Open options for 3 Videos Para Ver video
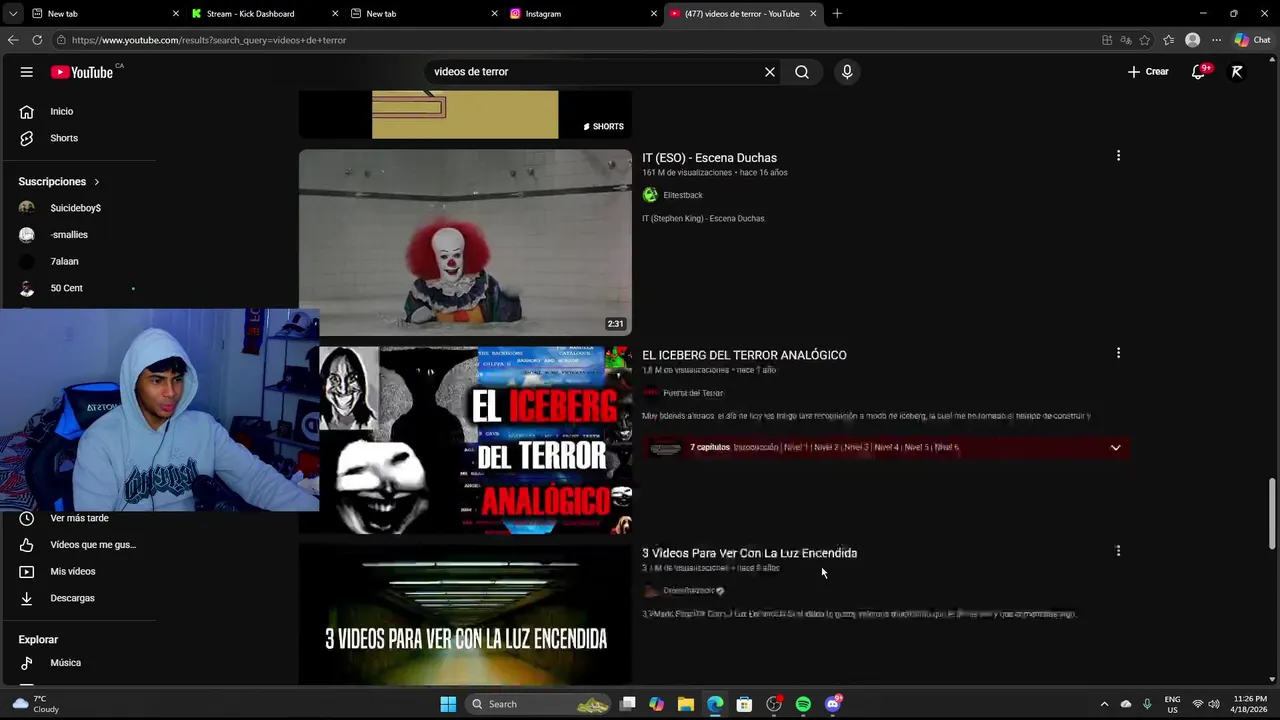The height and width of the screenshot is (720, 1280). coord(1118,551)
